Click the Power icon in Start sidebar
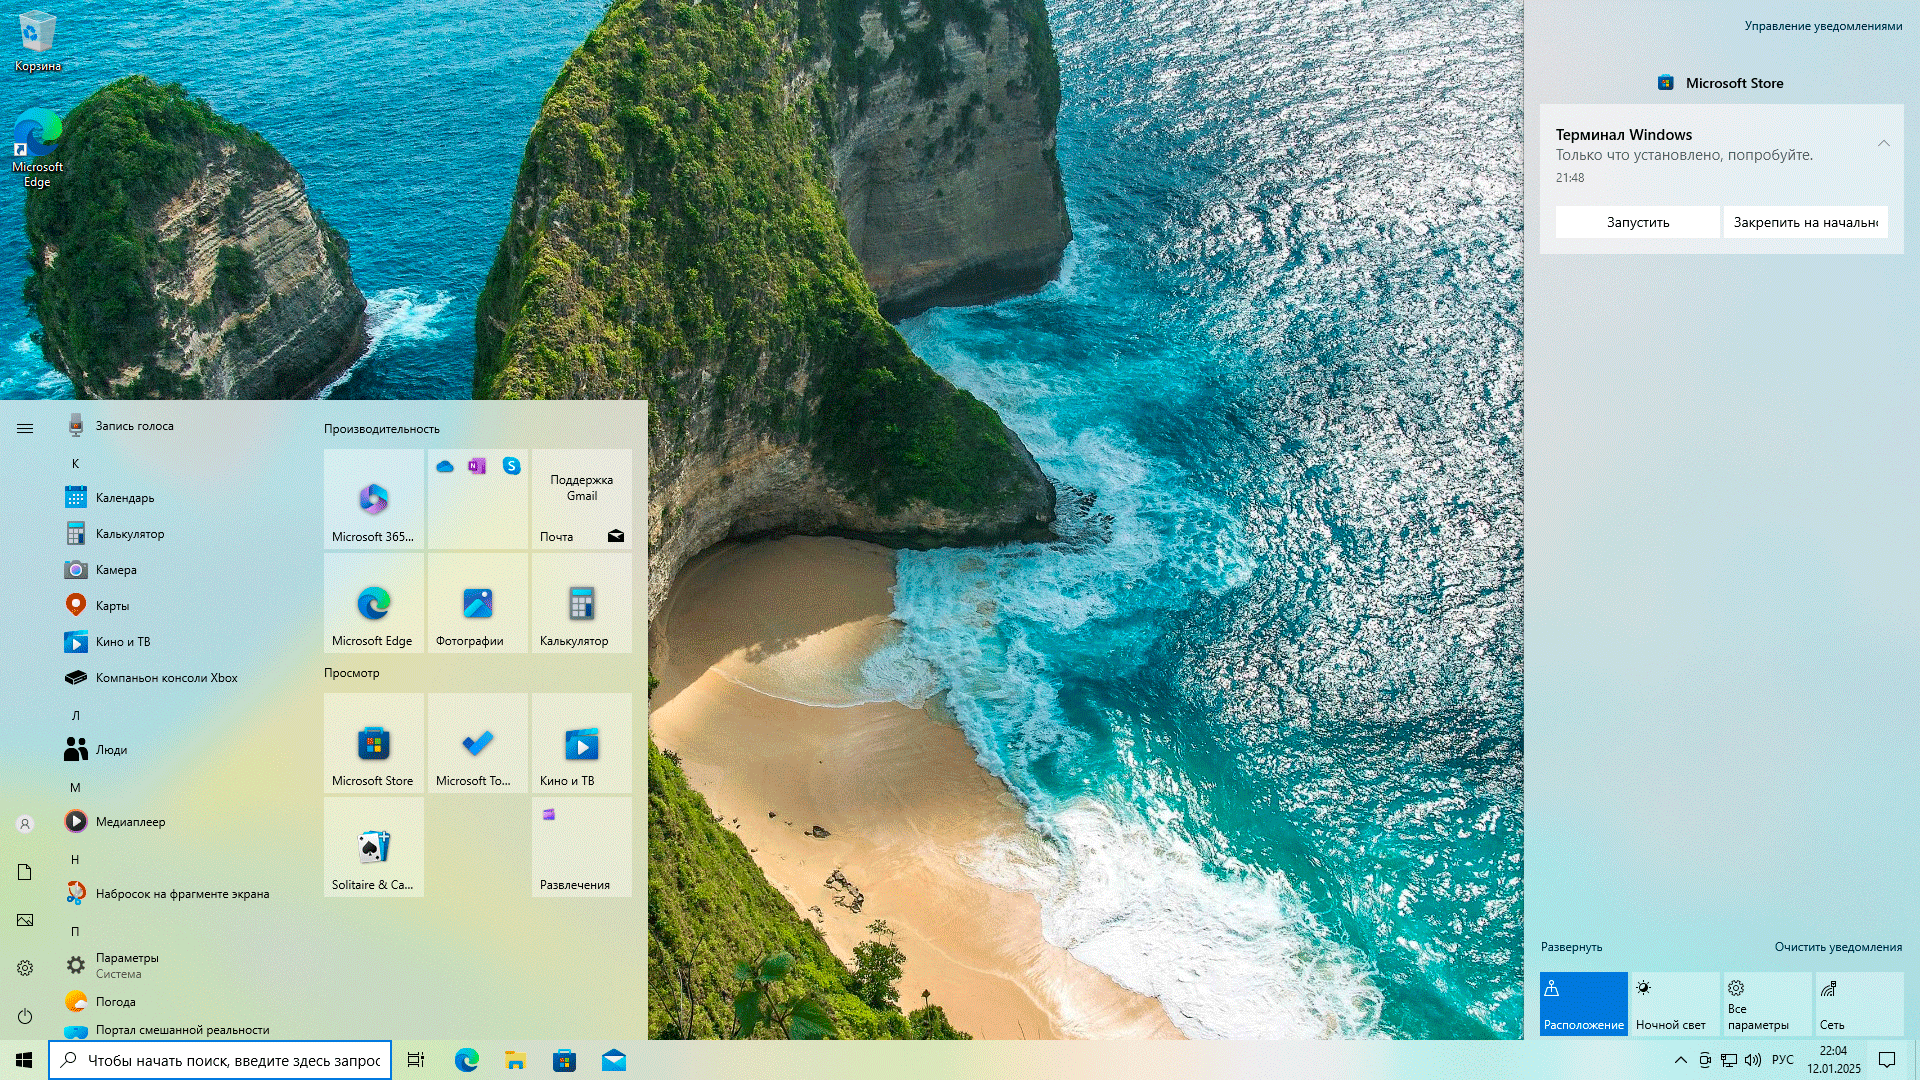 pyautogui.click(x=25, y=1016)
